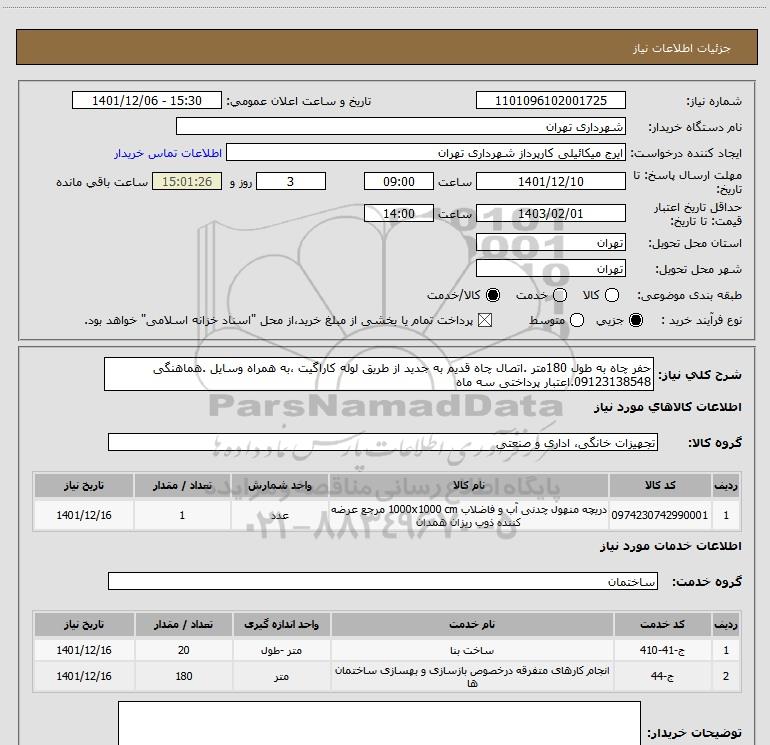This screenshot has height=745, width=770.
Task: Click goods code 0974230742990001 cell
Action: [660, 515]
